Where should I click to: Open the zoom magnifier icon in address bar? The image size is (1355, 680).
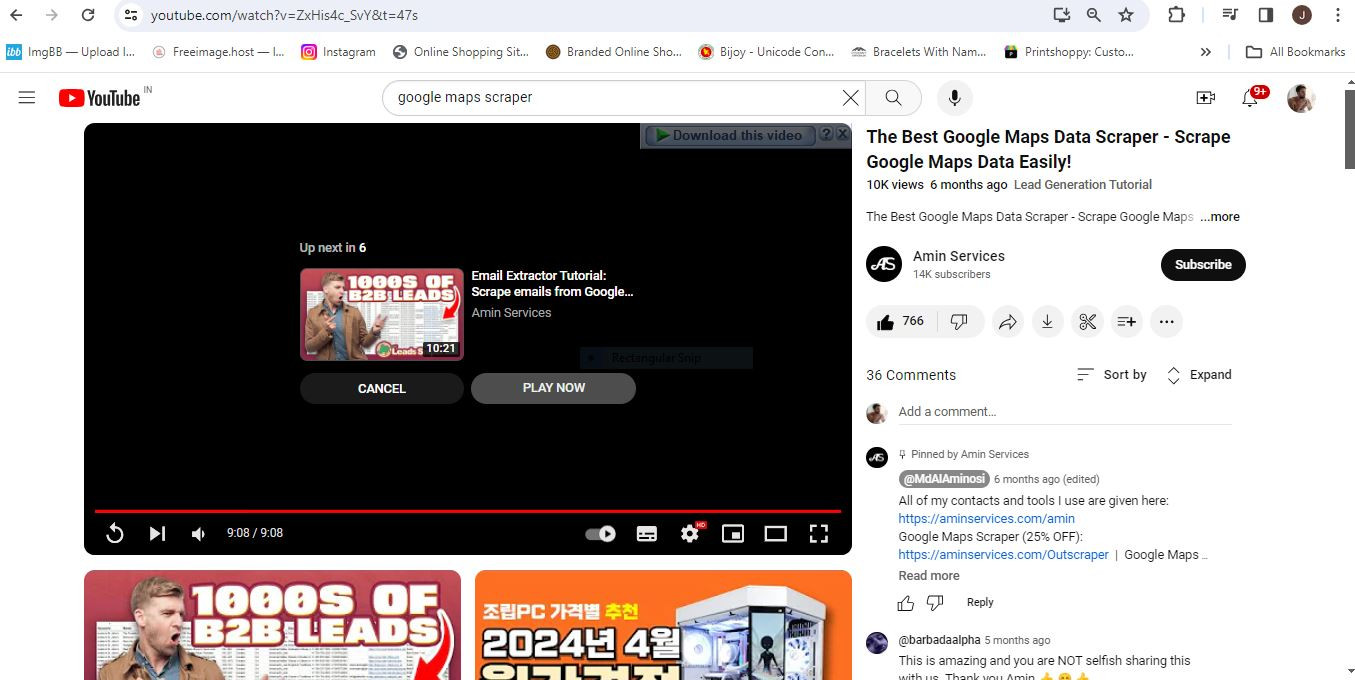click(1093, 15)
